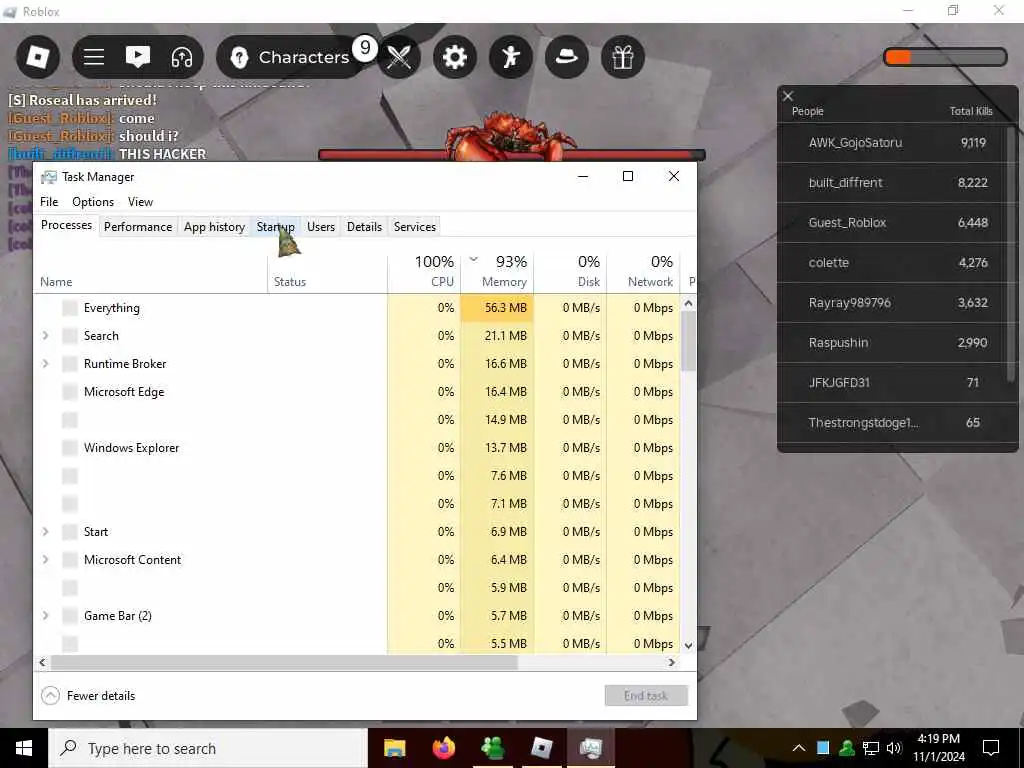Open the volume speaker tray icon
1024x768 pixels.
point(894,748)
